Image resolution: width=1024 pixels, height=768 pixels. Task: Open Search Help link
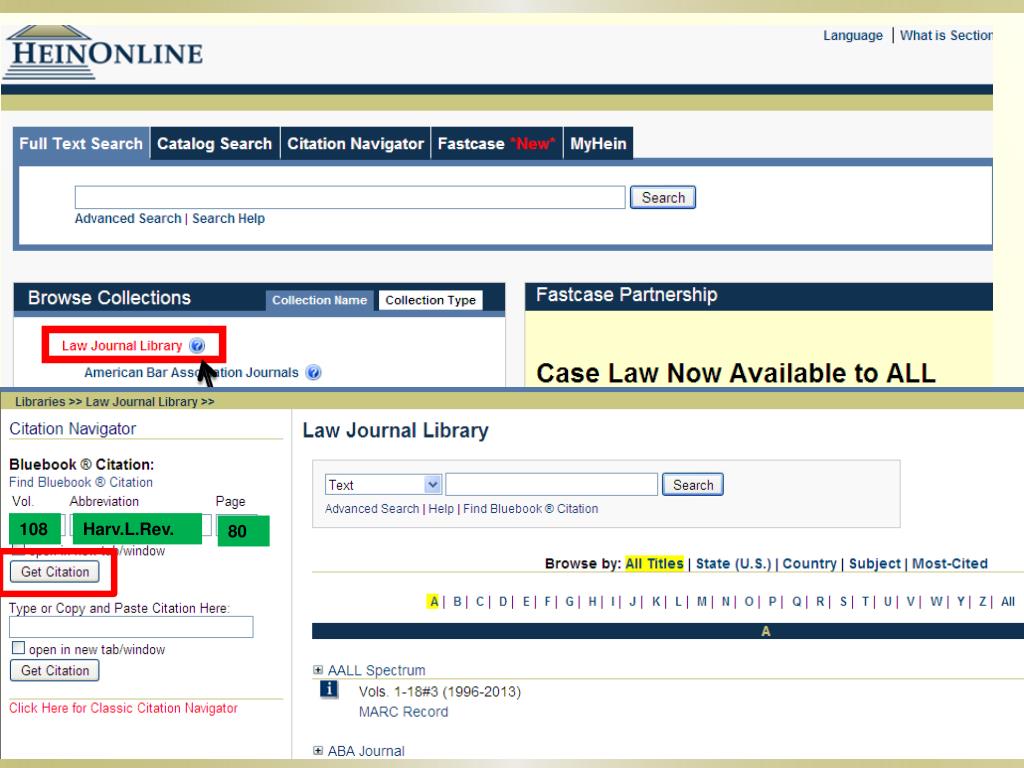tap(229, 218)
